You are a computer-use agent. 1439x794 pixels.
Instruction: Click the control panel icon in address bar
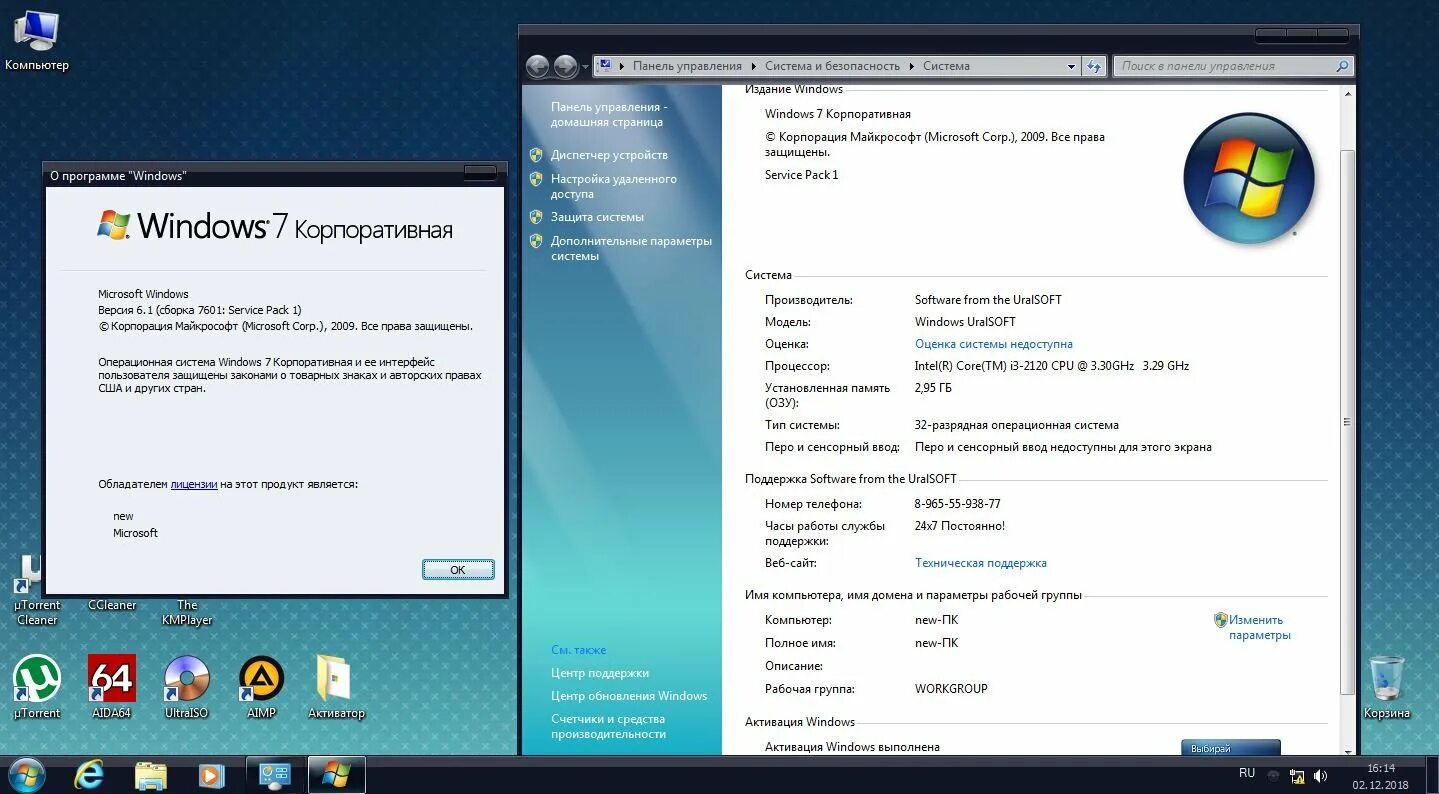click(606, 66)
